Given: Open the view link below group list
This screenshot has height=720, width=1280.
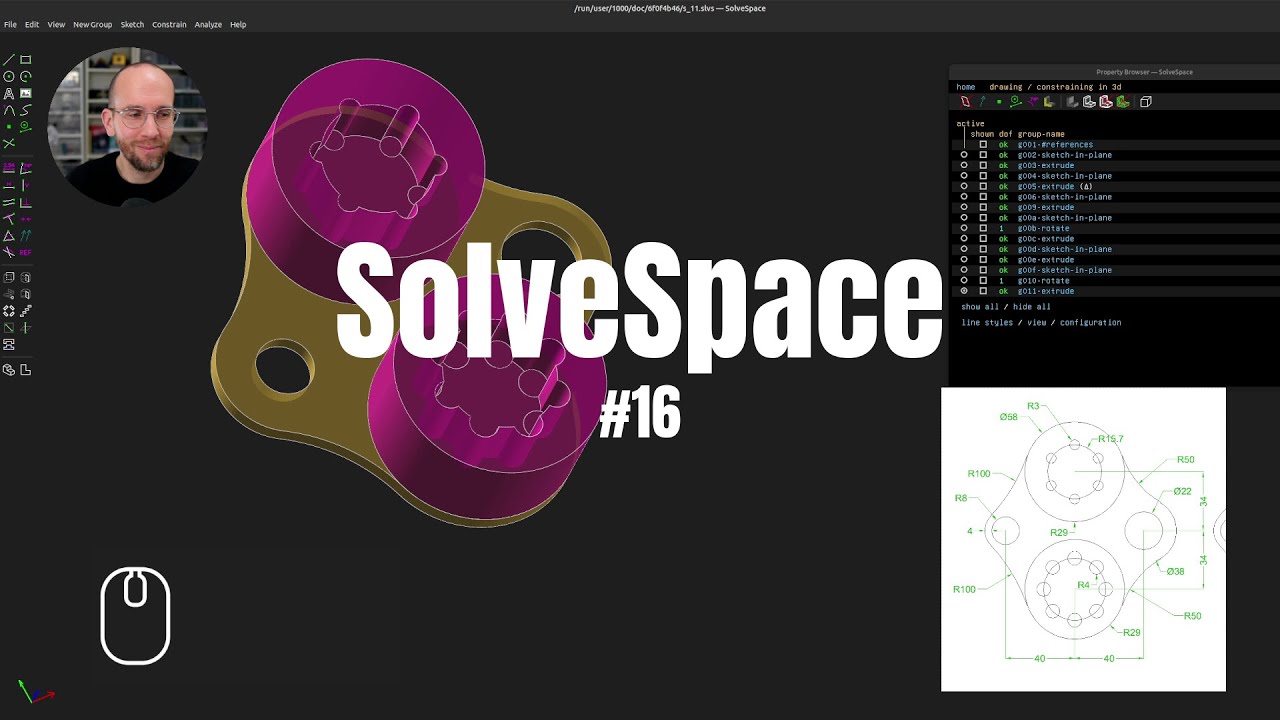Looking at the screenshot, I should pyautogui.click(x=1036, y=322).
